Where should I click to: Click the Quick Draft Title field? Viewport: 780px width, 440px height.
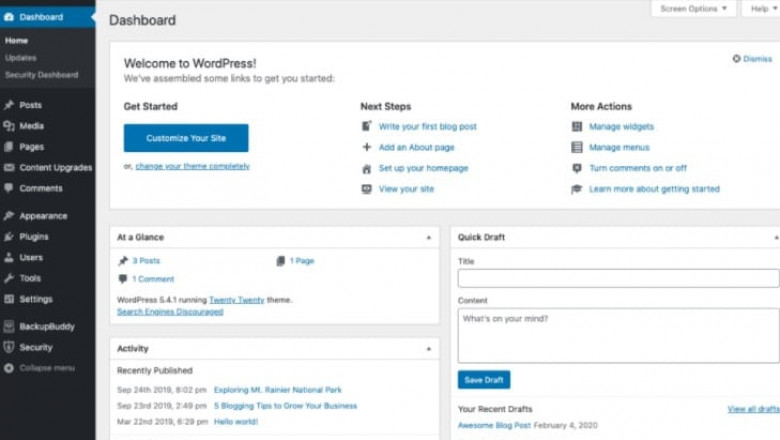(x=618, y=278)
